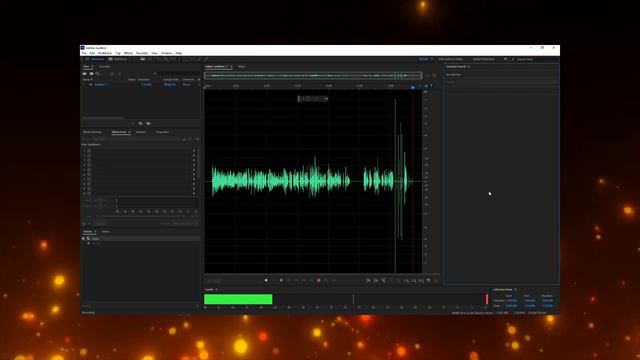
Task: Click the search field in Files panel
Action: [x=176, y=73]
